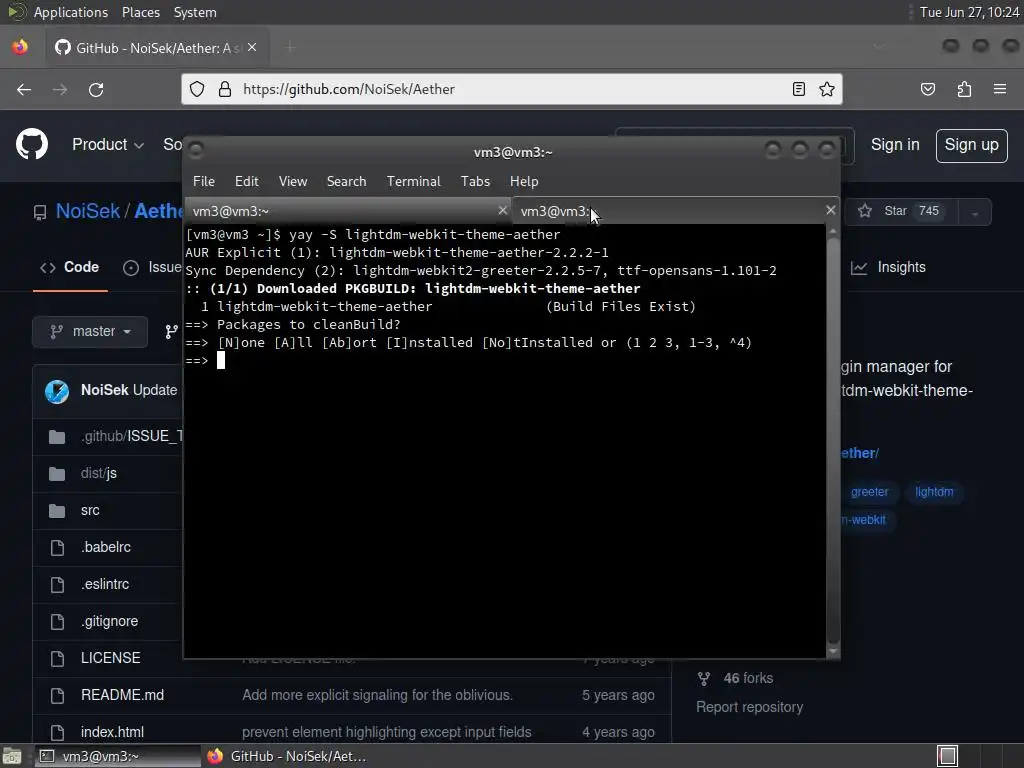The height and width of the screenshot is (768, 1024).
Task: Click Report repository link
Action: 749,707
